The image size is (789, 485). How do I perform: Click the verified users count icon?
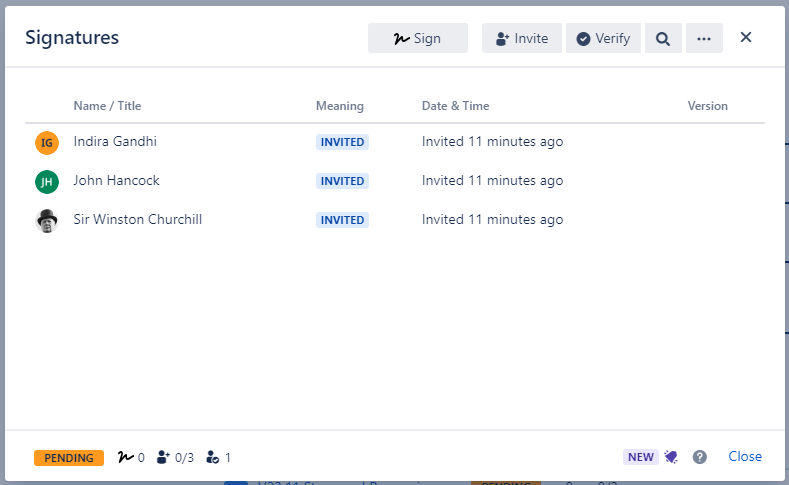212,458
